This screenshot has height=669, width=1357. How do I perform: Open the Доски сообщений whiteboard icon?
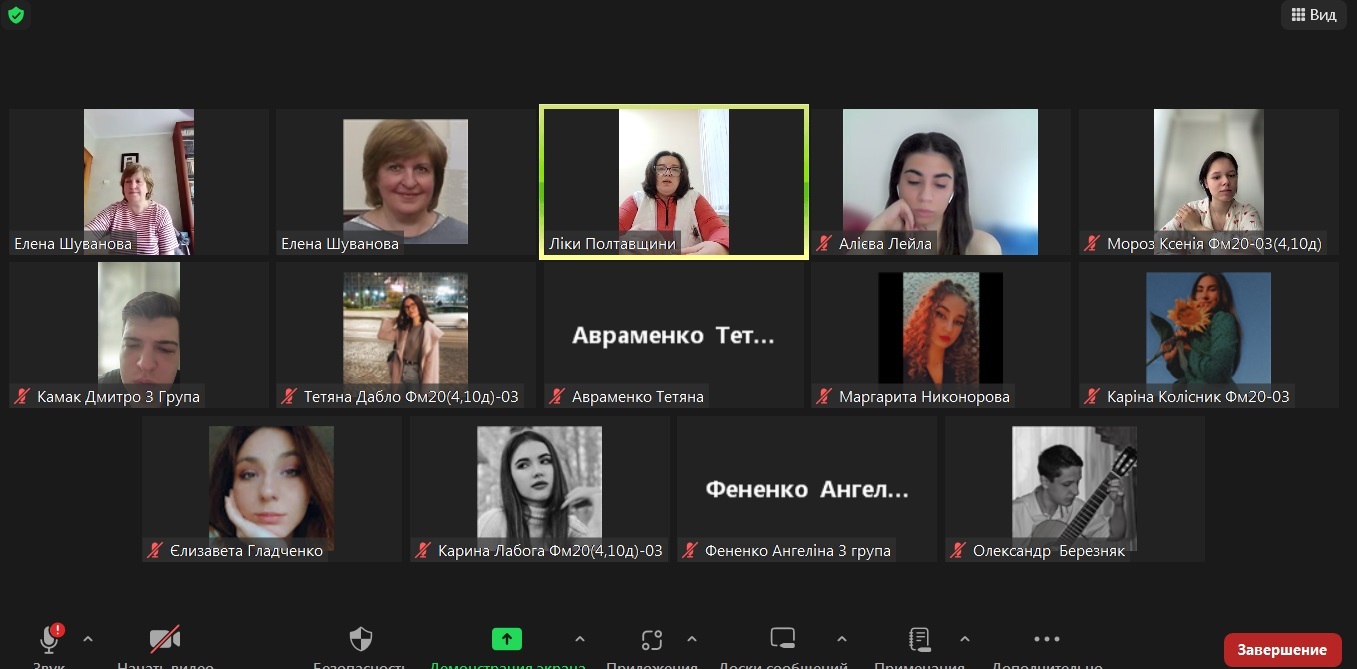[783, 639]
